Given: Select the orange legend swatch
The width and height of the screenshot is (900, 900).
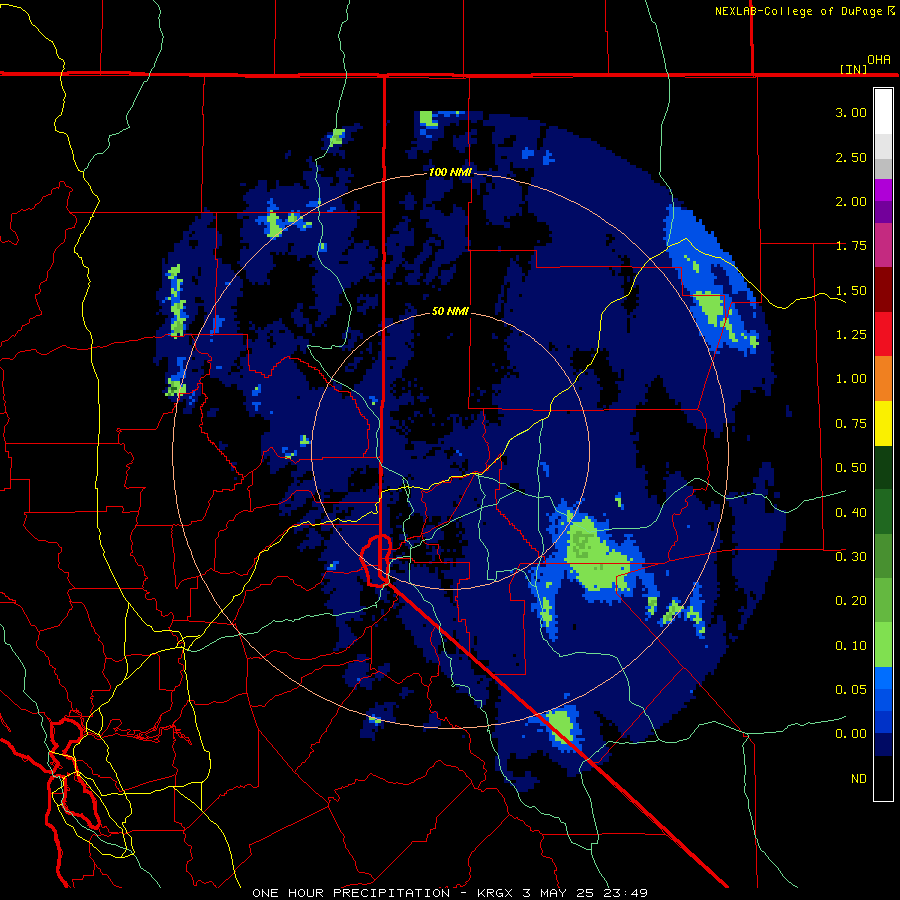Looking at the screenshot, I should [883, 379].
